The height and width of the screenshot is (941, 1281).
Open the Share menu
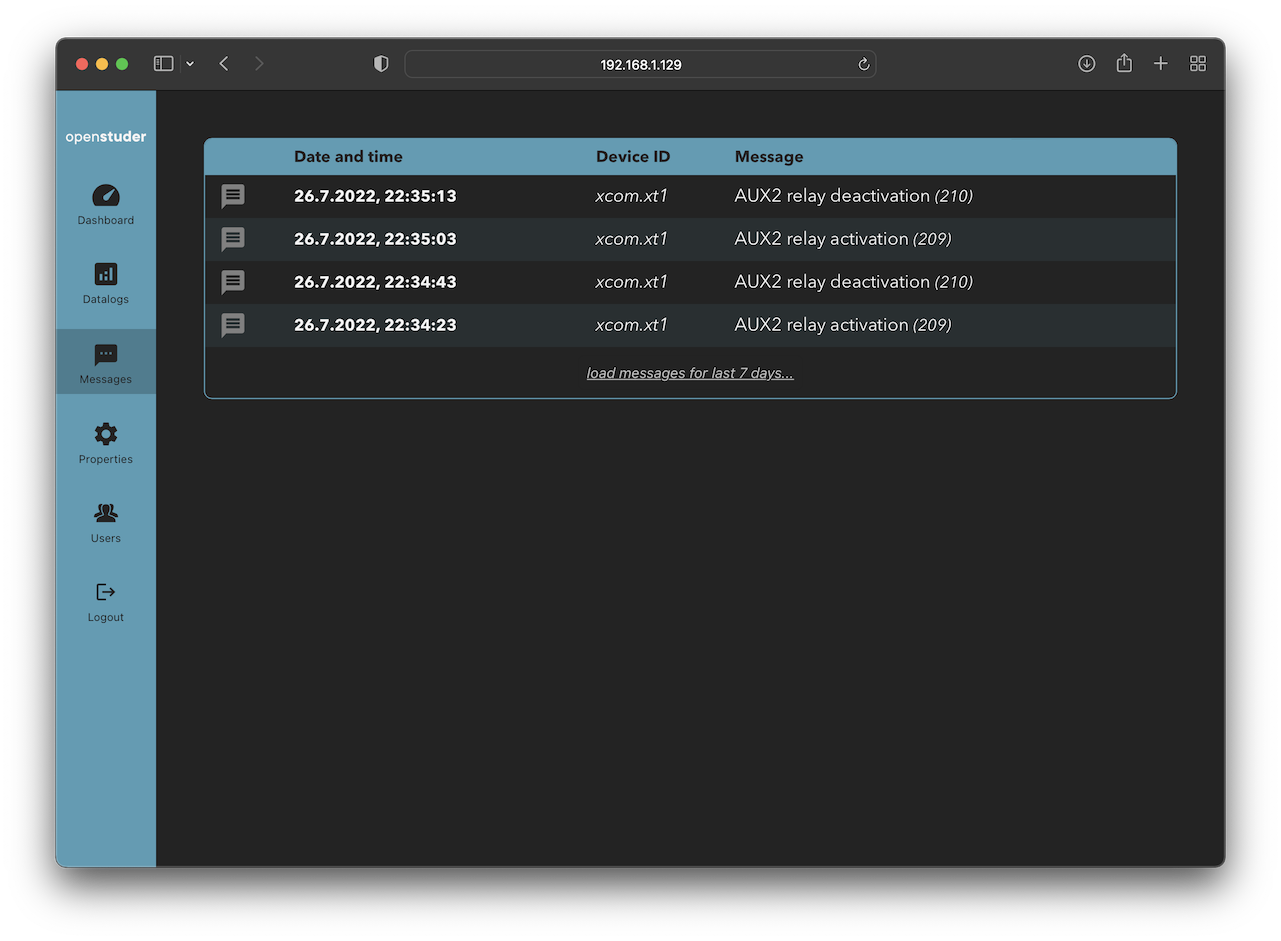click(x=1124, y=64)
